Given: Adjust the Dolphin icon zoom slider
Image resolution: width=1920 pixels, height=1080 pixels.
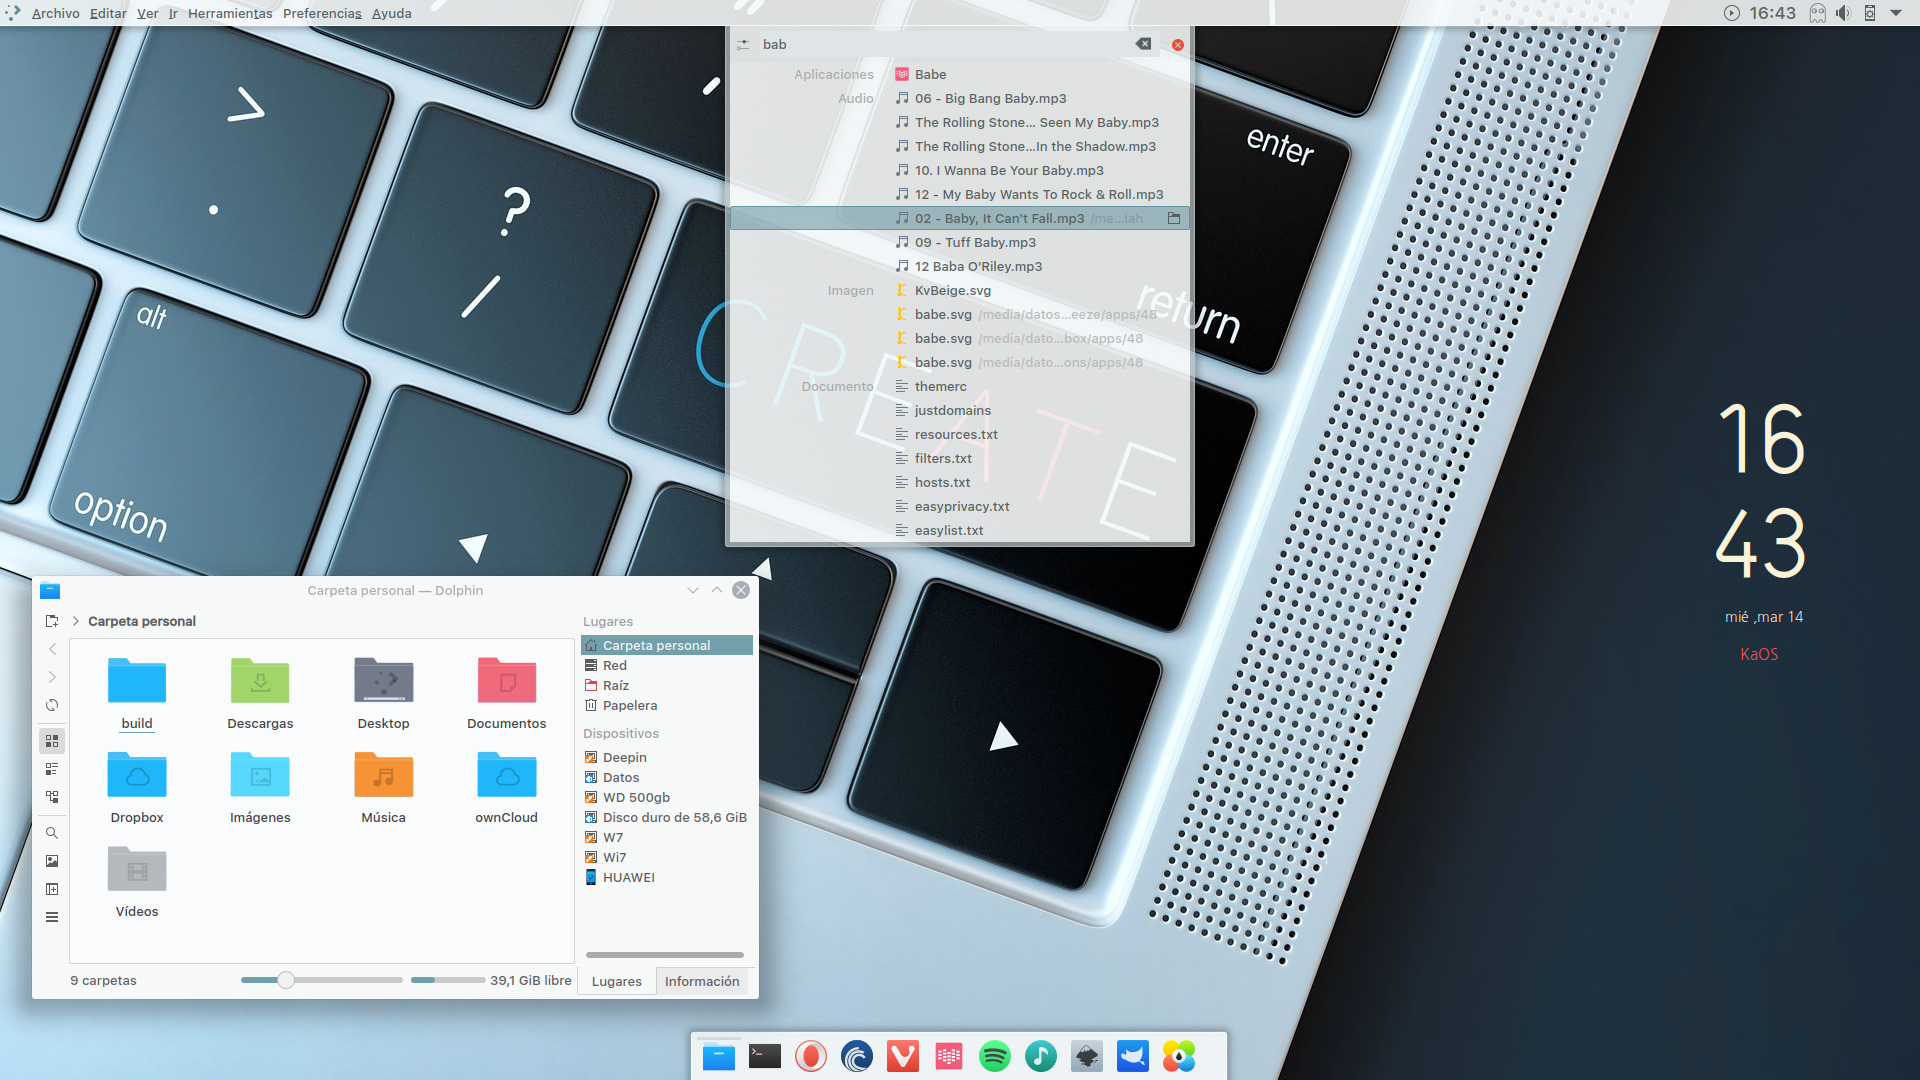Looking at the screenshot, I should pos(286,980).
